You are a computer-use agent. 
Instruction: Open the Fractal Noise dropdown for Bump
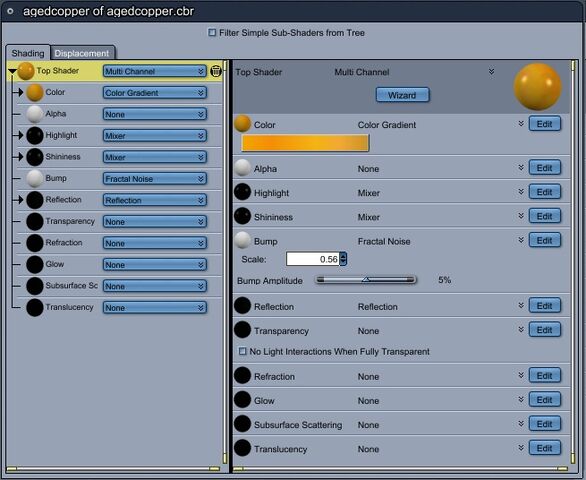pos(154,179)
